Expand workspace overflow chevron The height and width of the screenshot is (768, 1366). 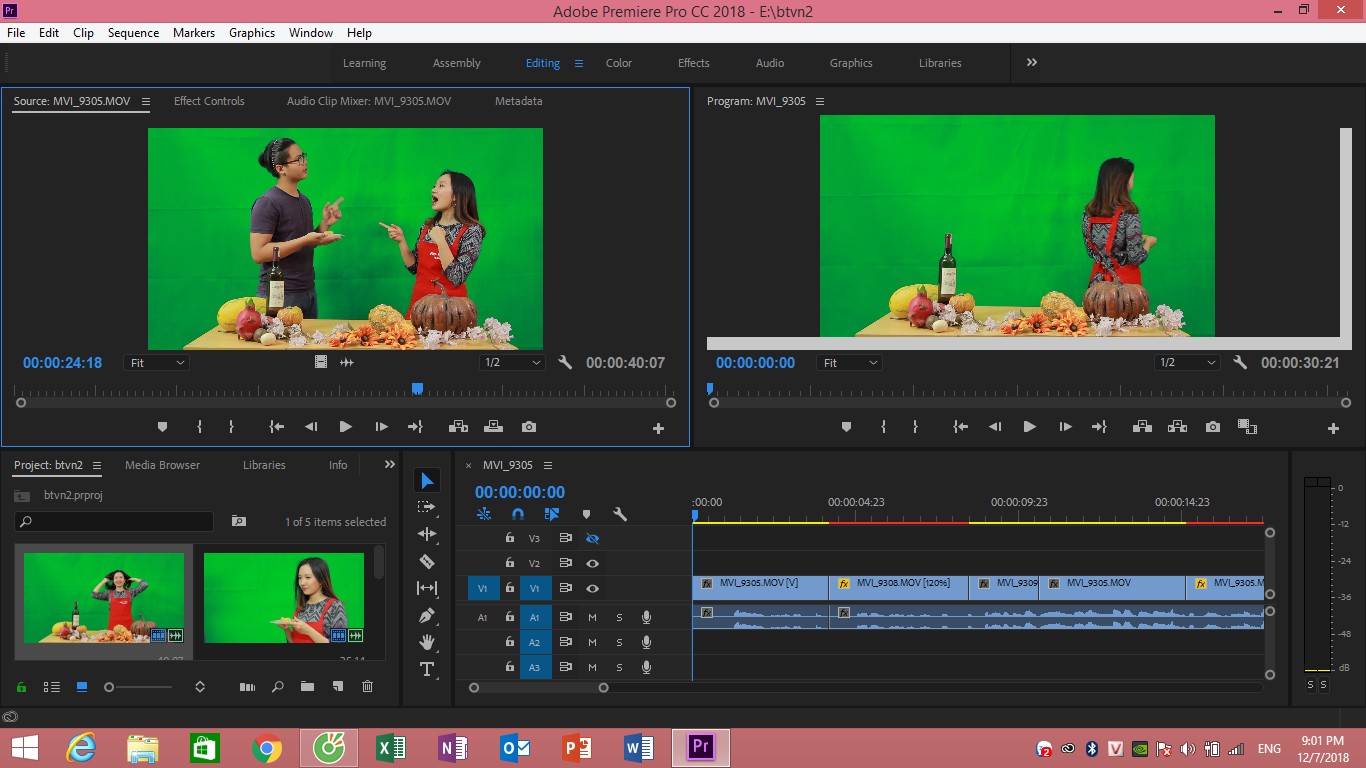tap(1032, 62)
